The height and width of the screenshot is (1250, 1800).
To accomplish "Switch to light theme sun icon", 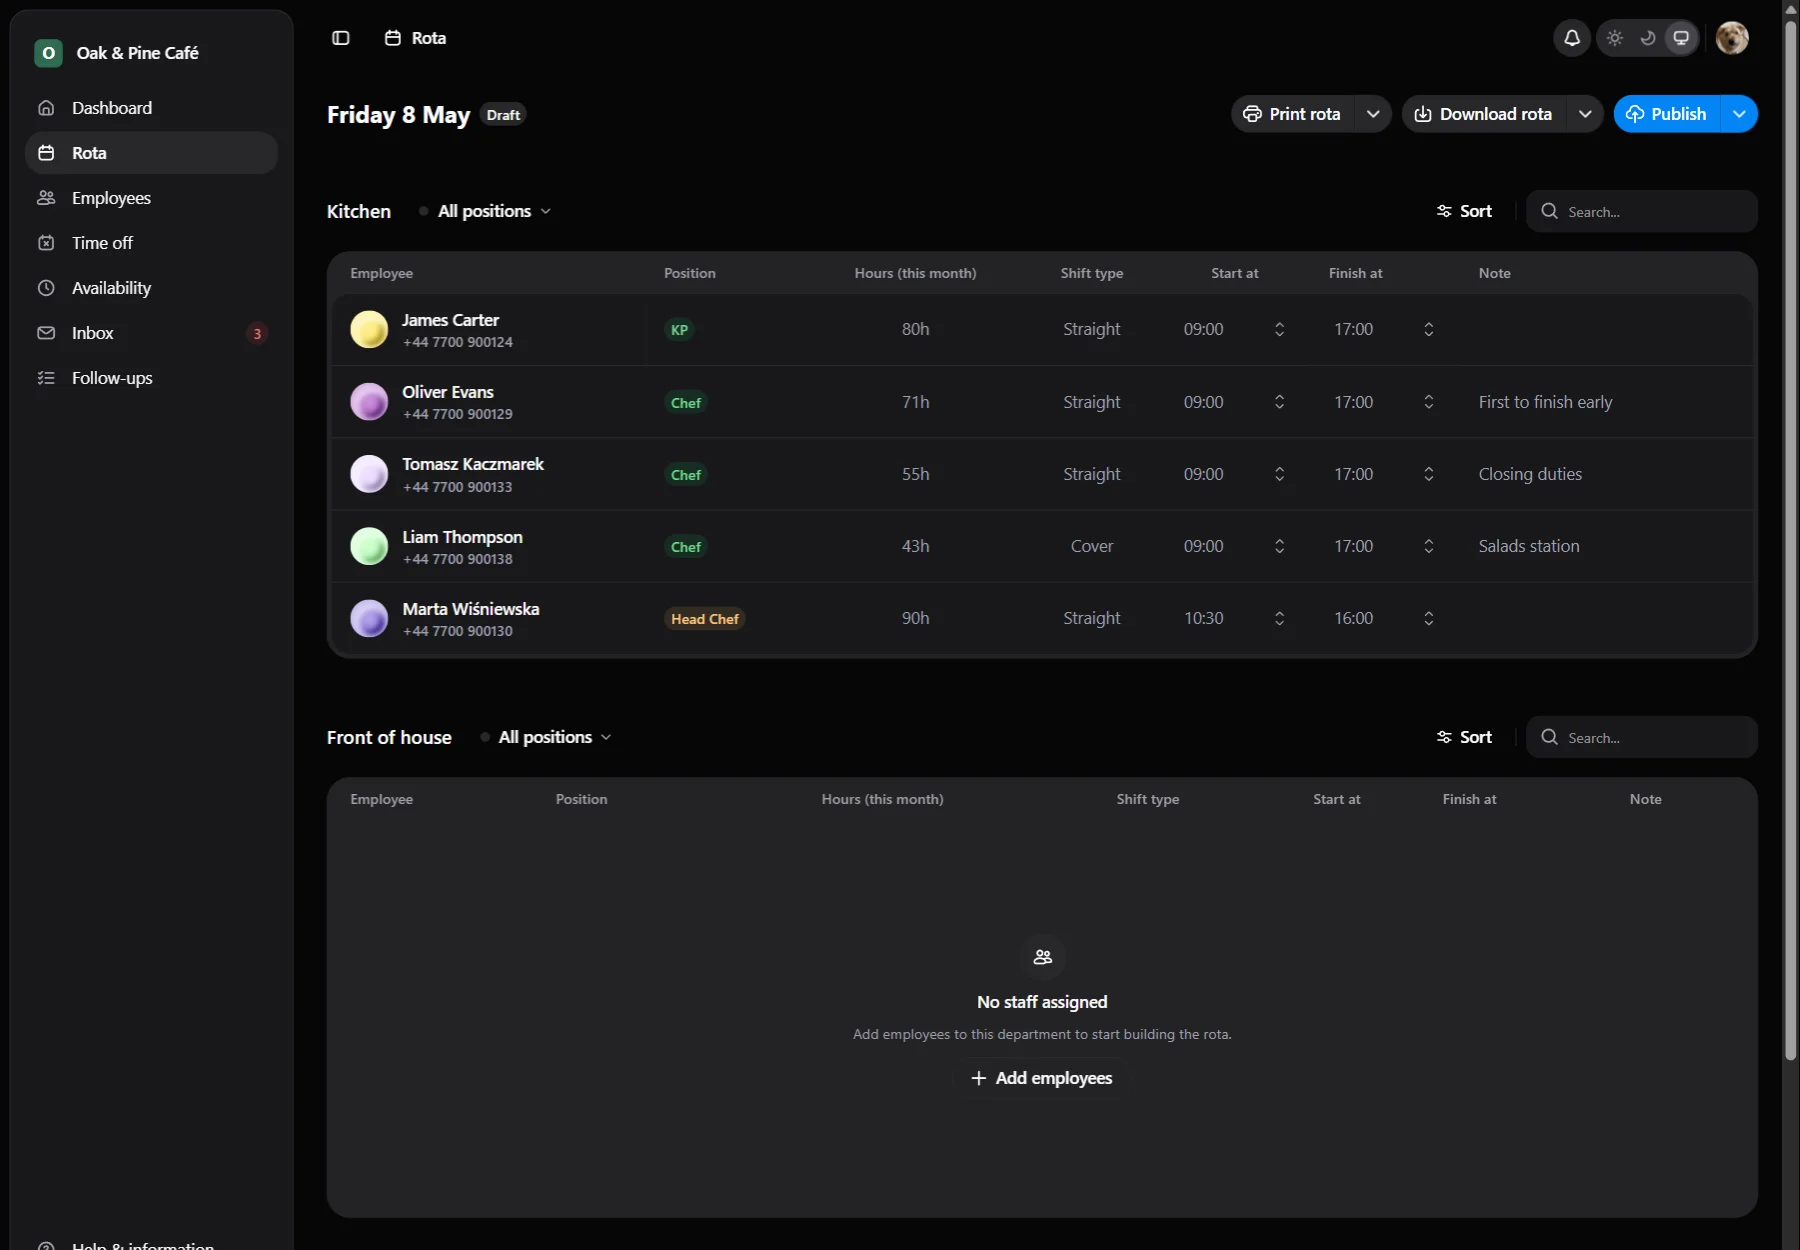I will coord(1615,38).
